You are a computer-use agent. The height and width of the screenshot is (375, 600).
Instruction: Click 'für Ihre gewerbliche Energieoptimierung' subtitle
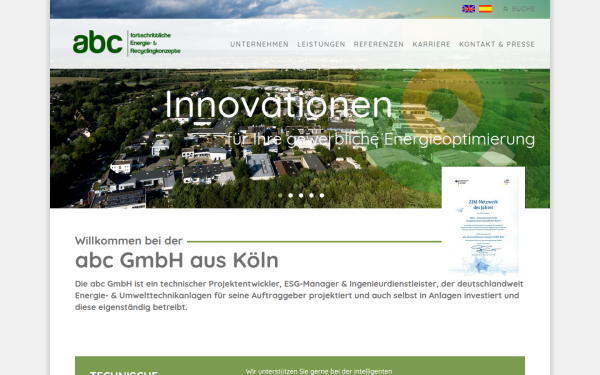pyautogui.click(x=381, y=139)
